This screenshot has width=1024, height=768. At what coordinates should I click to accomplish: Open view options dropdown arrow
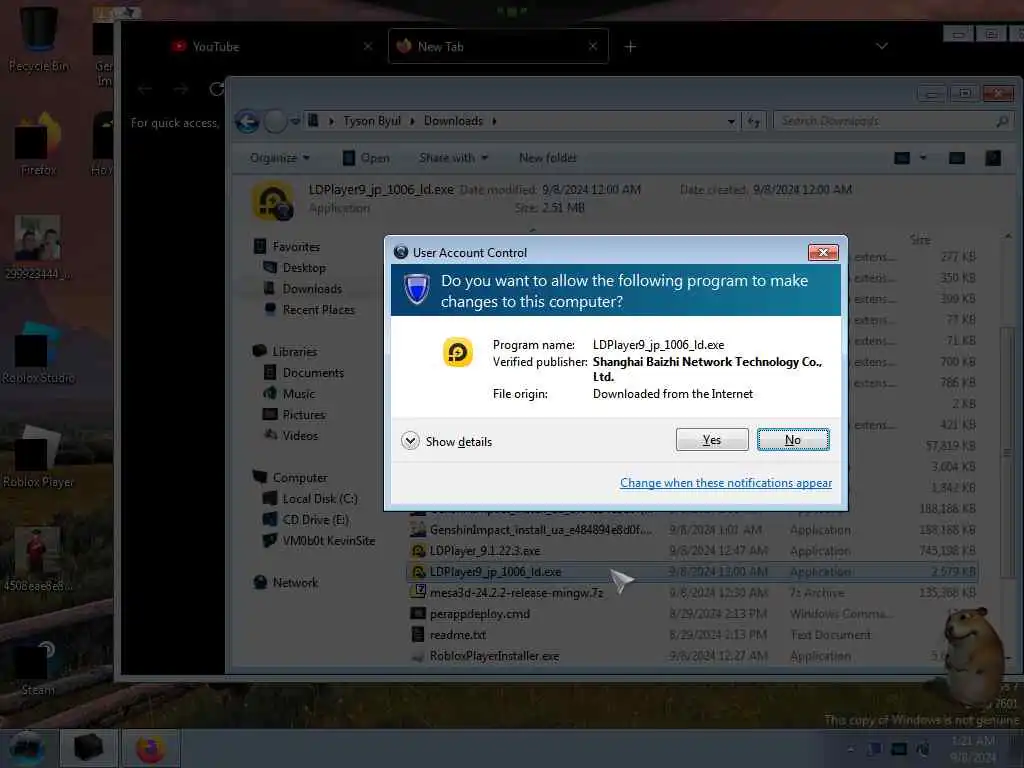(923, 158)
